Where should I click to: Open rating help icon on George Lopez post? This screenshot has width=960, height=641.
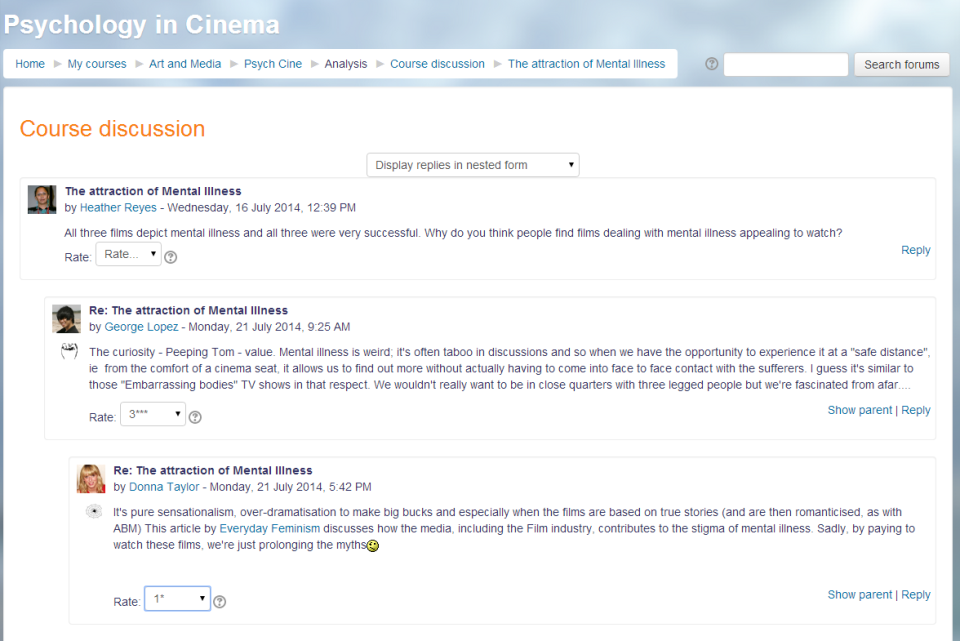195,418
